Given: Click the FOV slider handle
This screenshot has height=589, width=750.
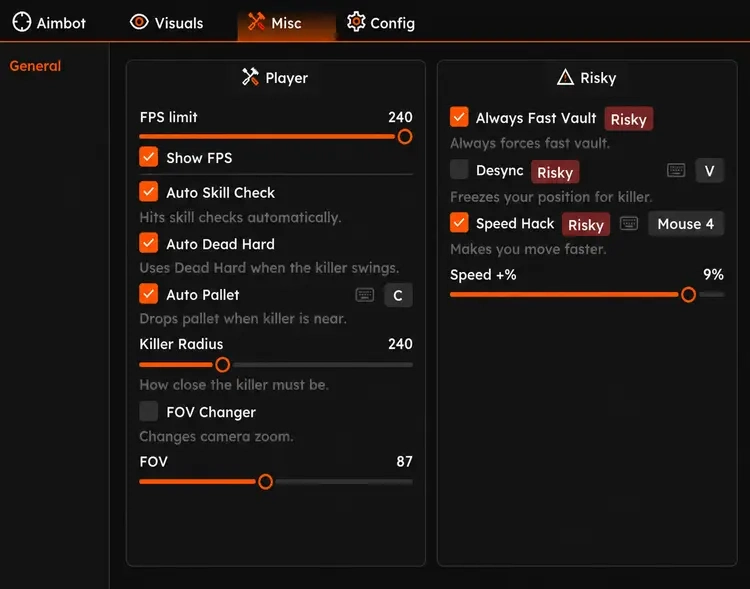Looking at the screenshot, I should [265, 481].
